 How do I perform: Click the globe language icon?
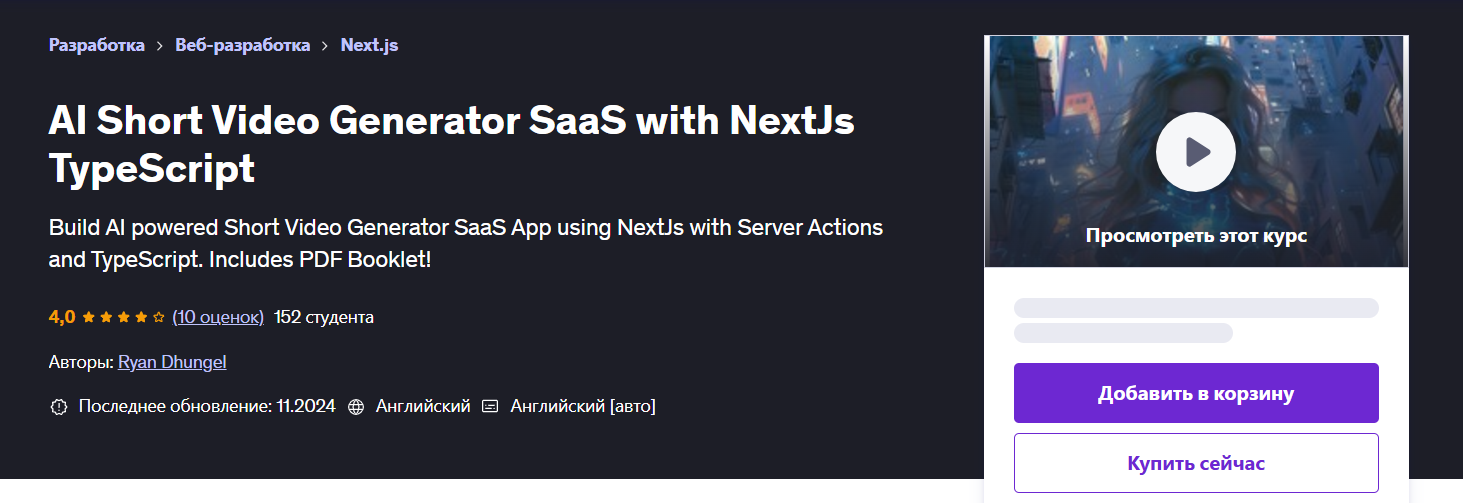[356, 407]
